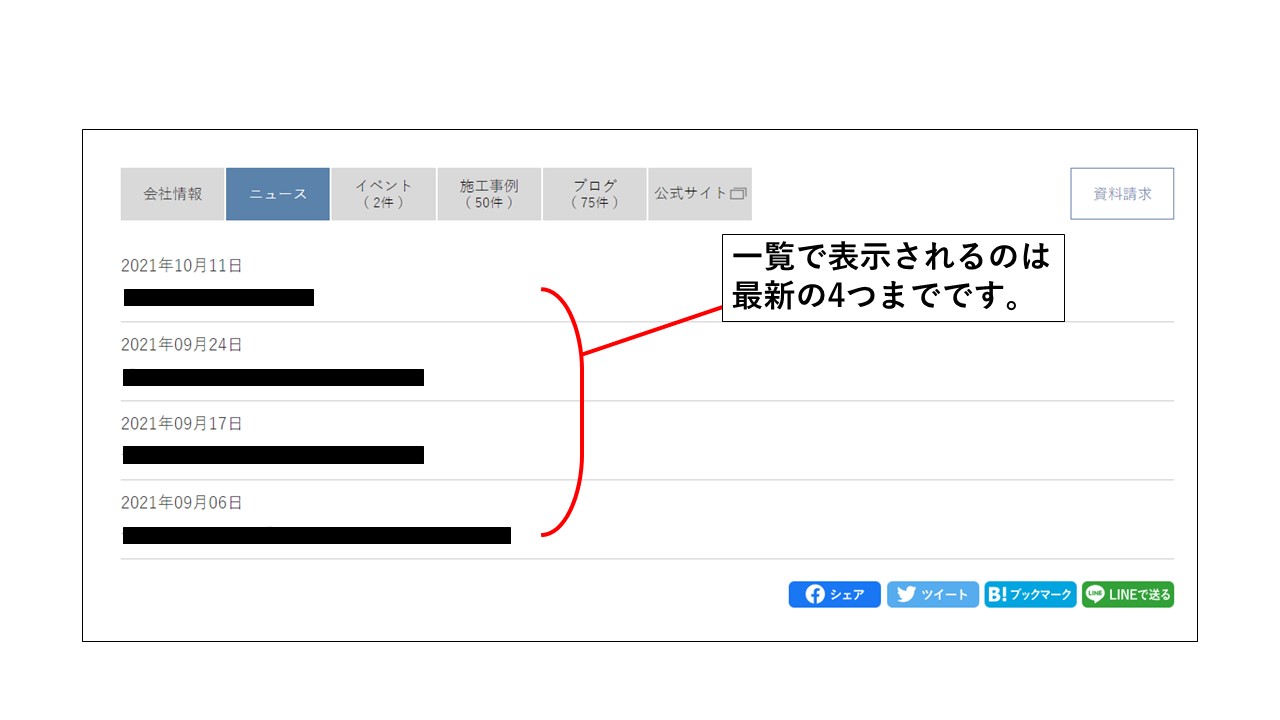Open the 施工事例 (50件) tab
This screenshot has width=1280, height=720.
click(x=489, y=194)
